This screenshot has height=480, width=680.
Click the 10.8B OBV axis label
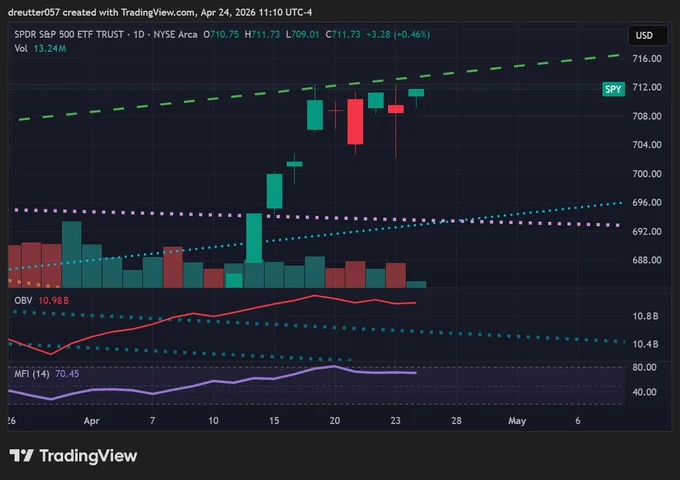(x=645, y=316)
